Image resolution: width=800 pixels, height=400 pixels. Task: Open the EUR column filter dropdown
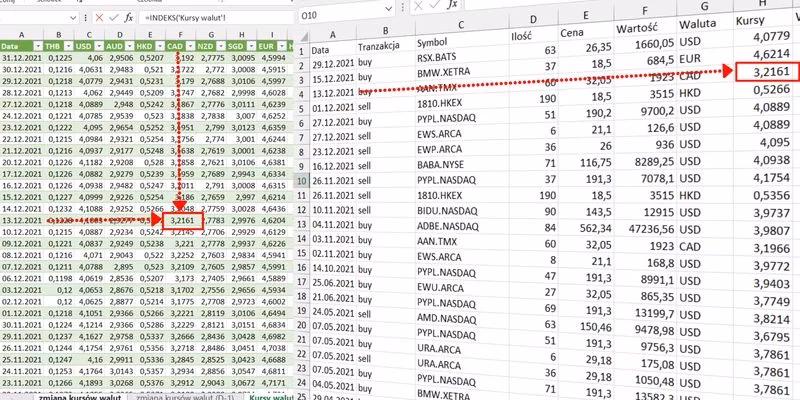pyautogui.click(x=282, y=46)
